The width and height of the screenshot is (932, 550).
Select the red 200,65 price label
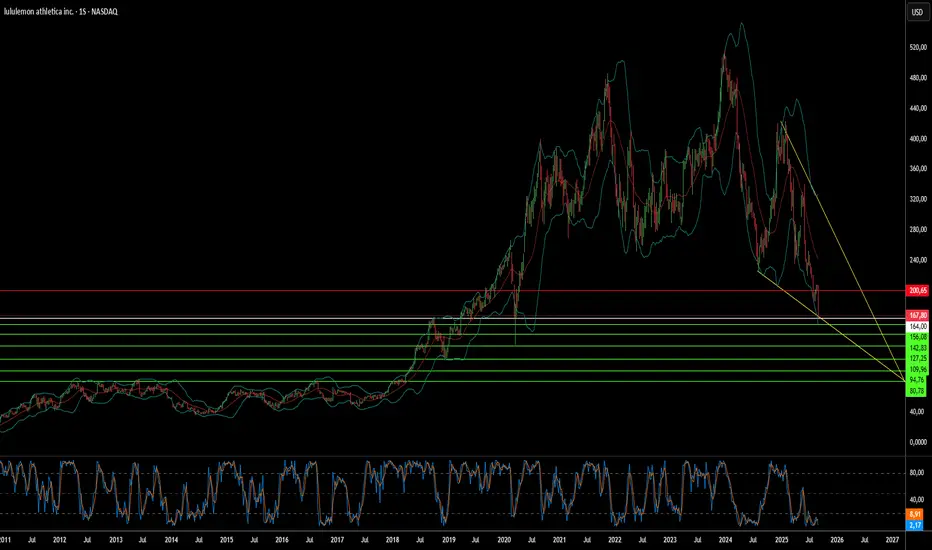(917, 291)
